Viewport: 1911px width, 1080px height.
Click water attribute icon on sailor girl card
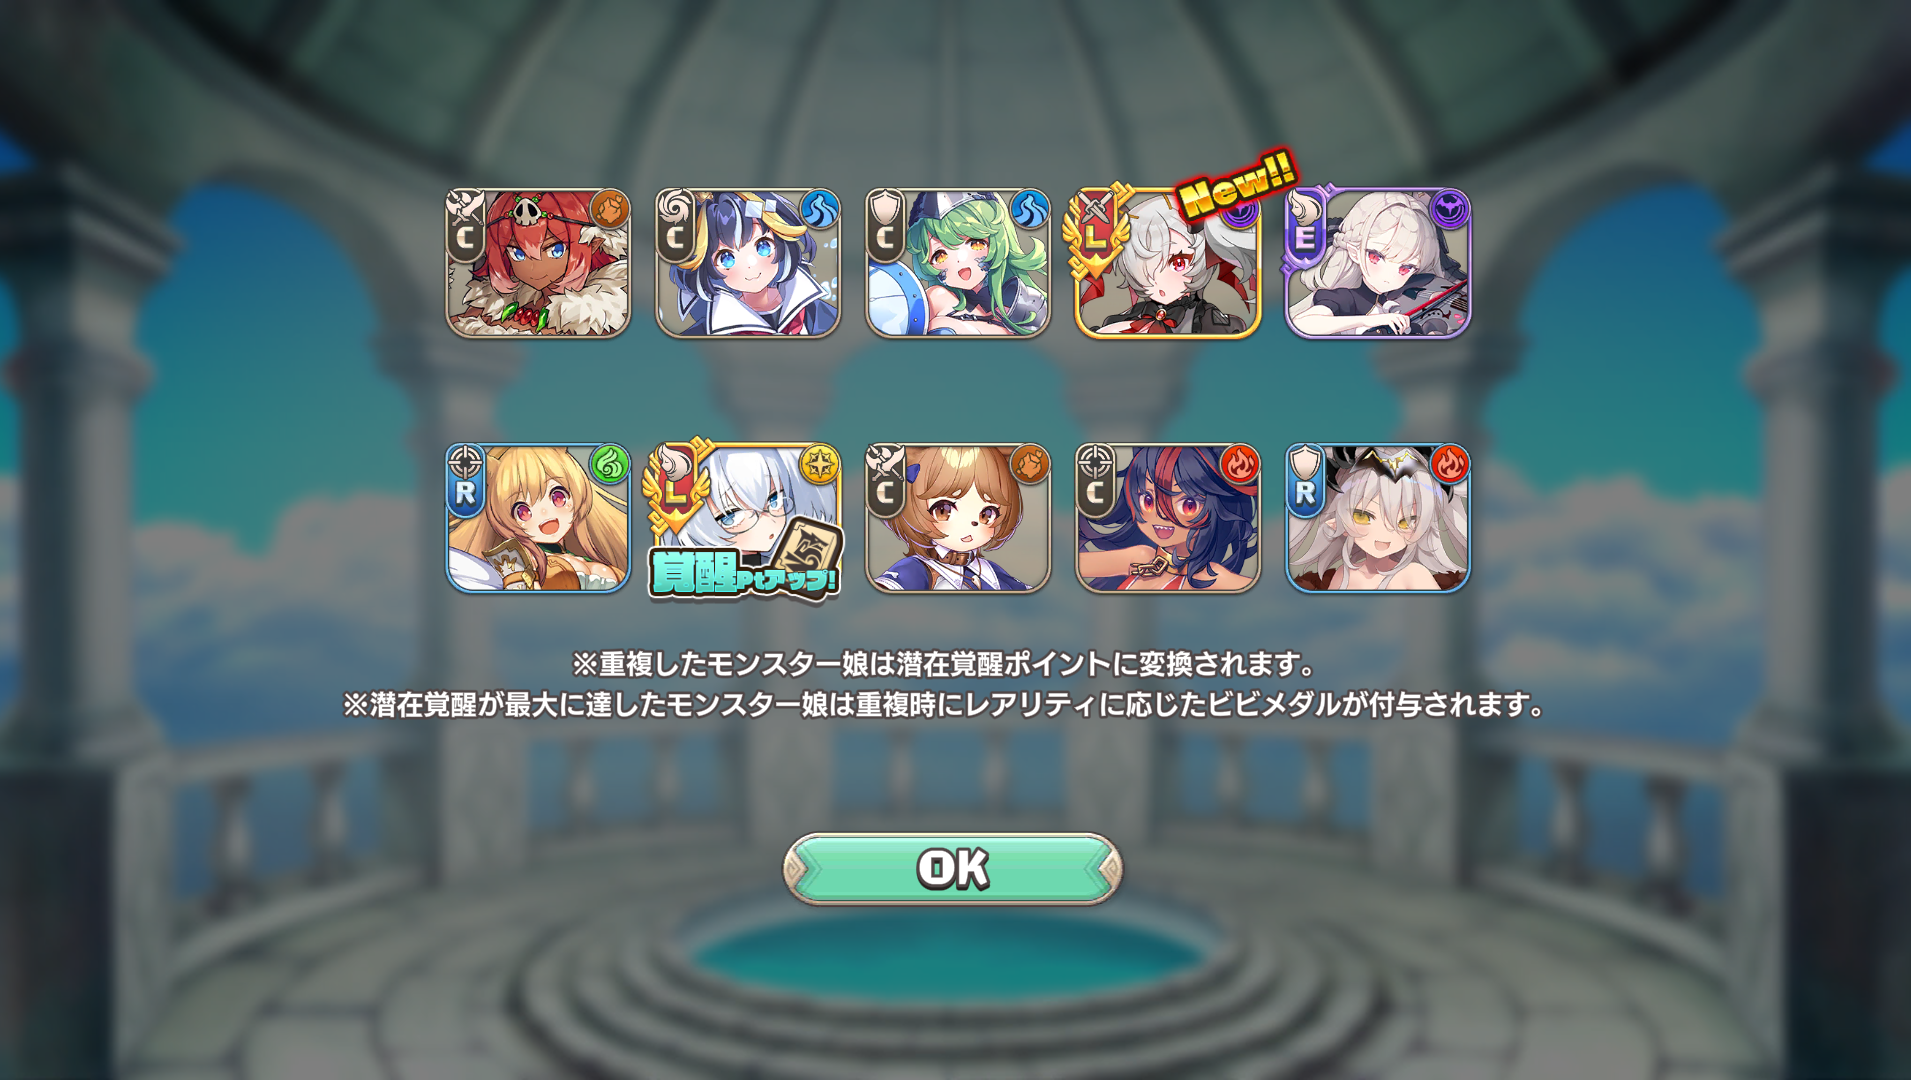pos(820,209)
